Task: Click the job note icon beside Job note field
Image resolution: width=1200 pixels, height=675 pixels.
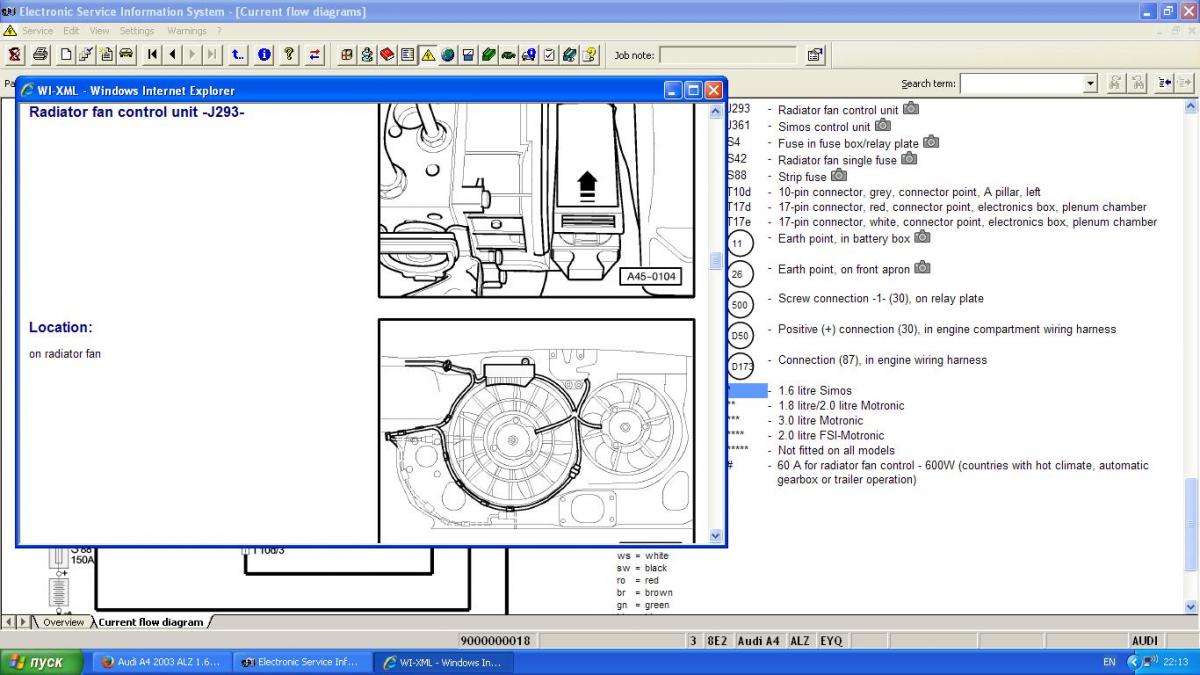Action: coord(815,55)
